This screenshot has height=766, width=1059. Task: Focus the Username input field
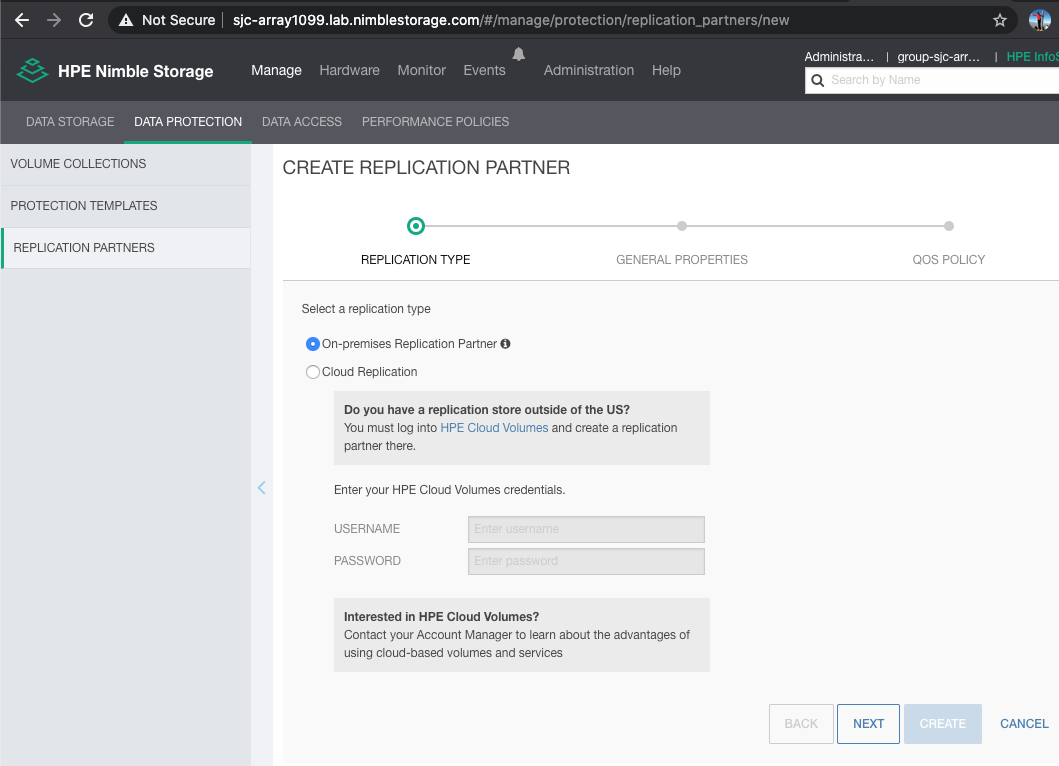(x=586, y=529)
